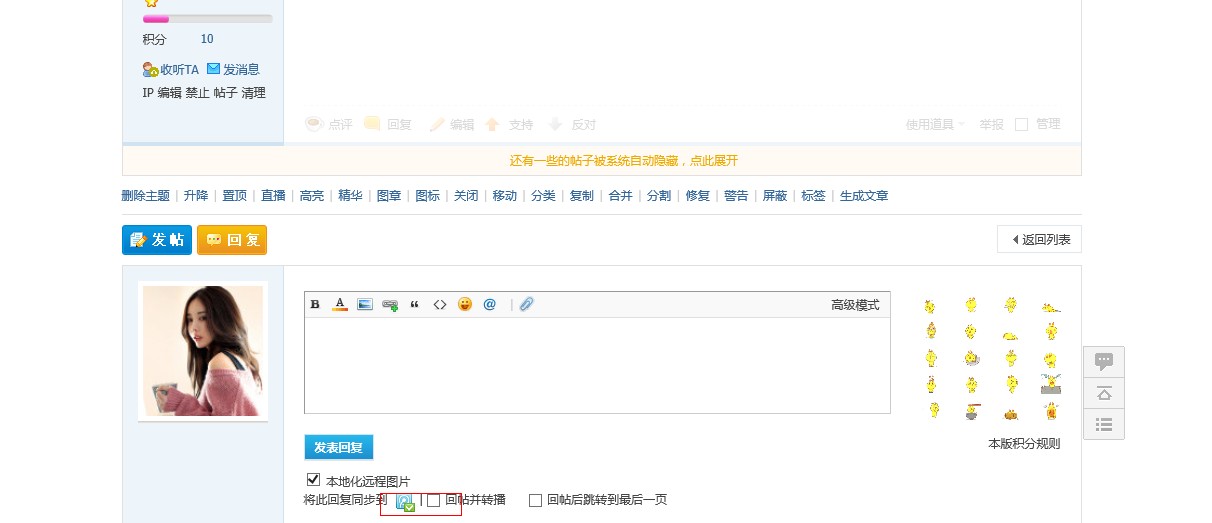Click into the reply text area
1212x523 pixels.
pos(597,365)
